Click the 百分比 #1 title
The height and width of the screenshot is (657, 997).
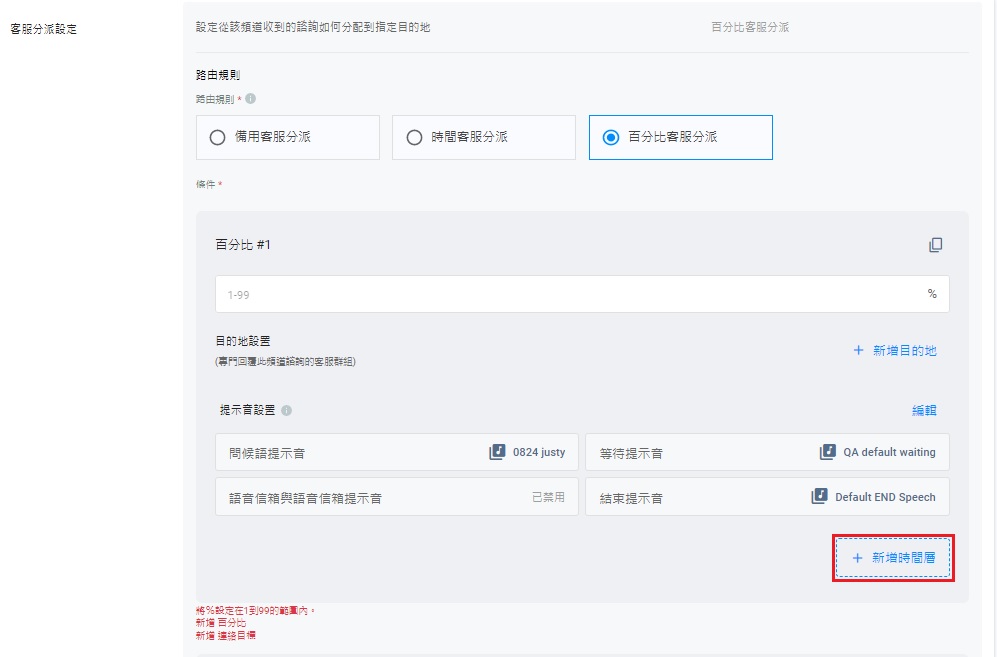[x=243, y=245]
